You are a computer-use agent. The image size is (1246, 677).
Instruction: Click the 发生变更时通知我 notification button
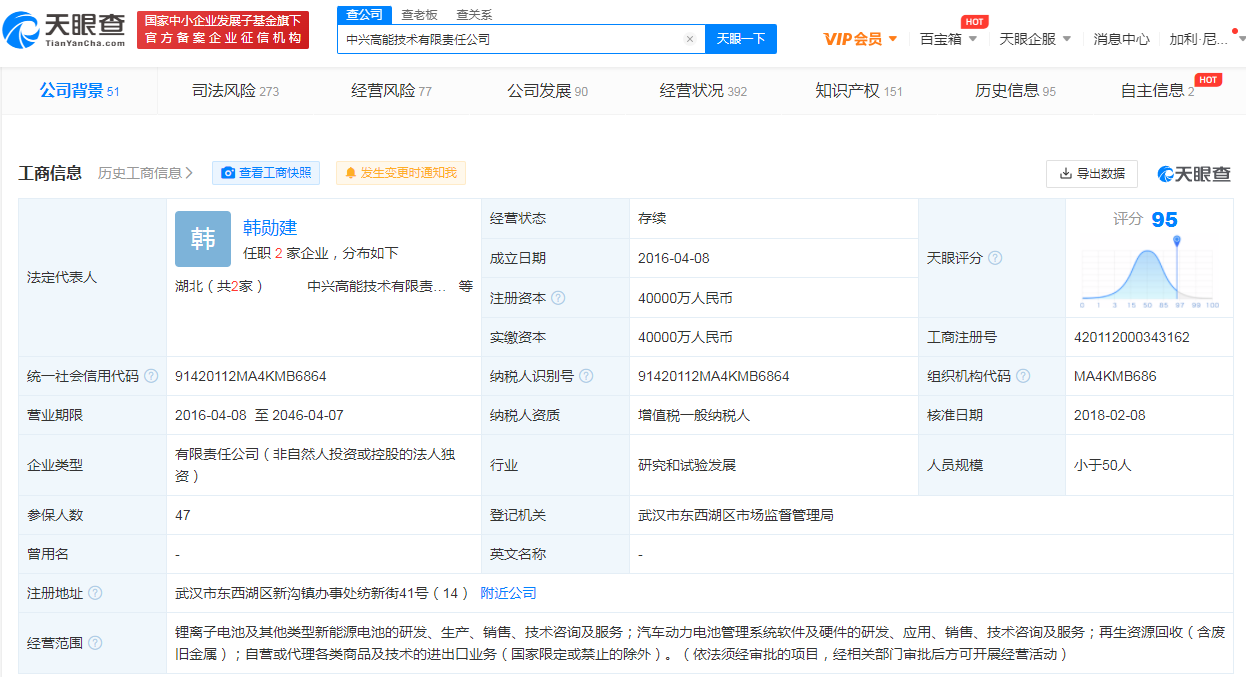[401, 173]
